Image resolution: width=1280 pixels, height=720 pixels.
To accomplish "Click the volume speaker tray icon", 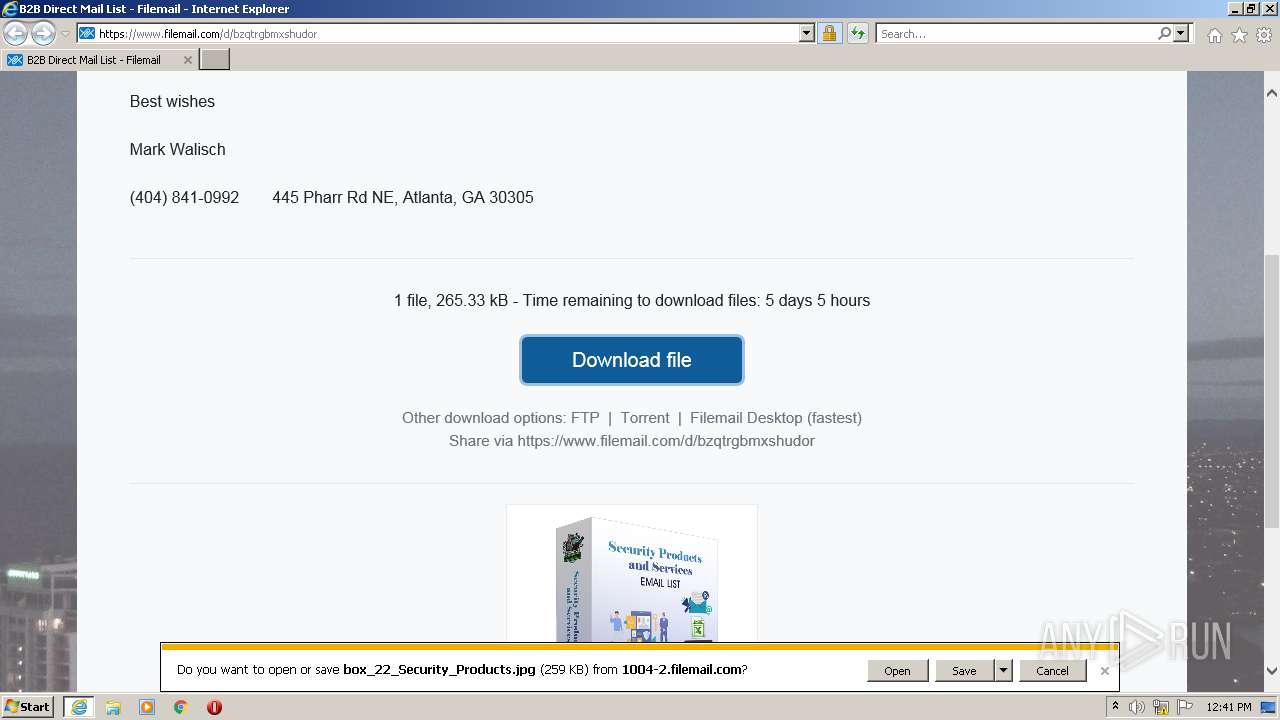I will [x=1137, y=707].
